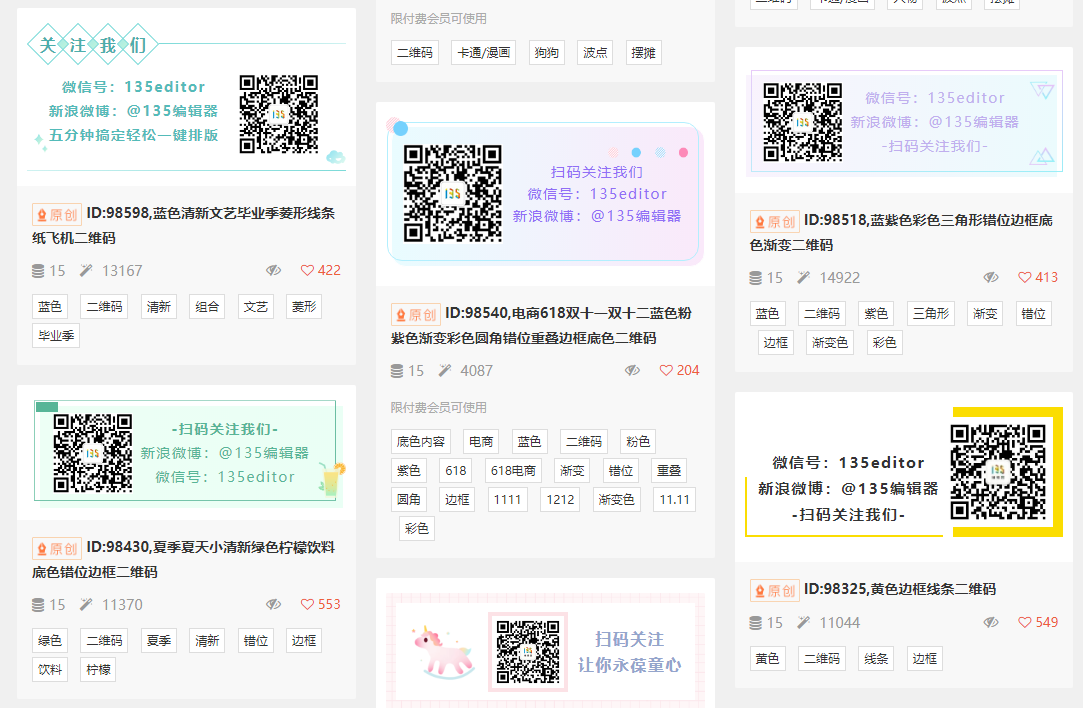Open title ID:98540 电商618双十一
This screenshot has height=708, width=1083.
pos(542,325)
